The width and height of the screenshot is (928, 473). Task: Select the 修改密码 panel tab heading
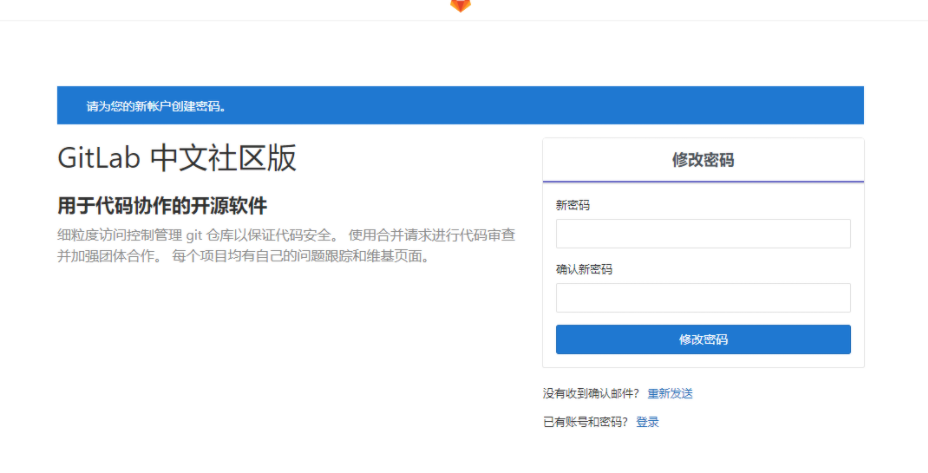click(x=703, y=160)
